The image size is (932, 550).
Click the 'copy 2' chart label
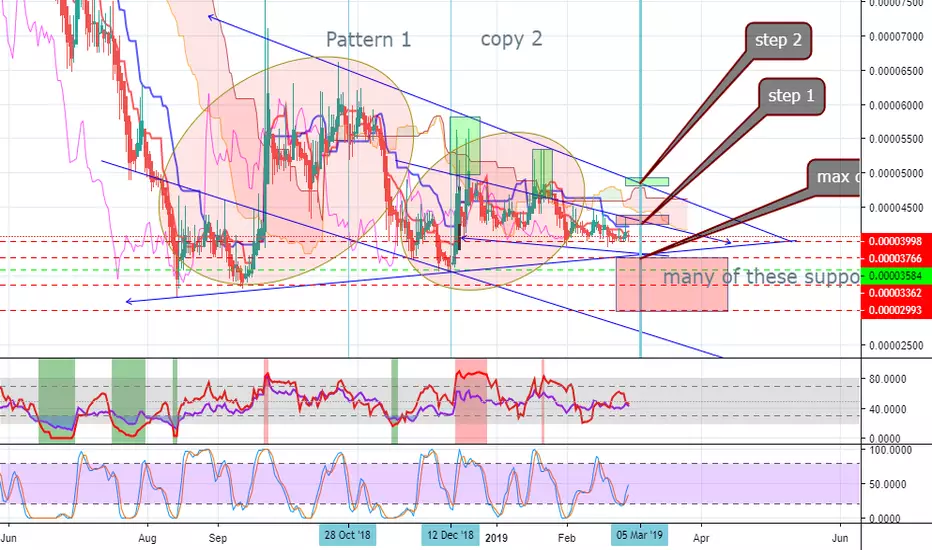pos(511,39)
